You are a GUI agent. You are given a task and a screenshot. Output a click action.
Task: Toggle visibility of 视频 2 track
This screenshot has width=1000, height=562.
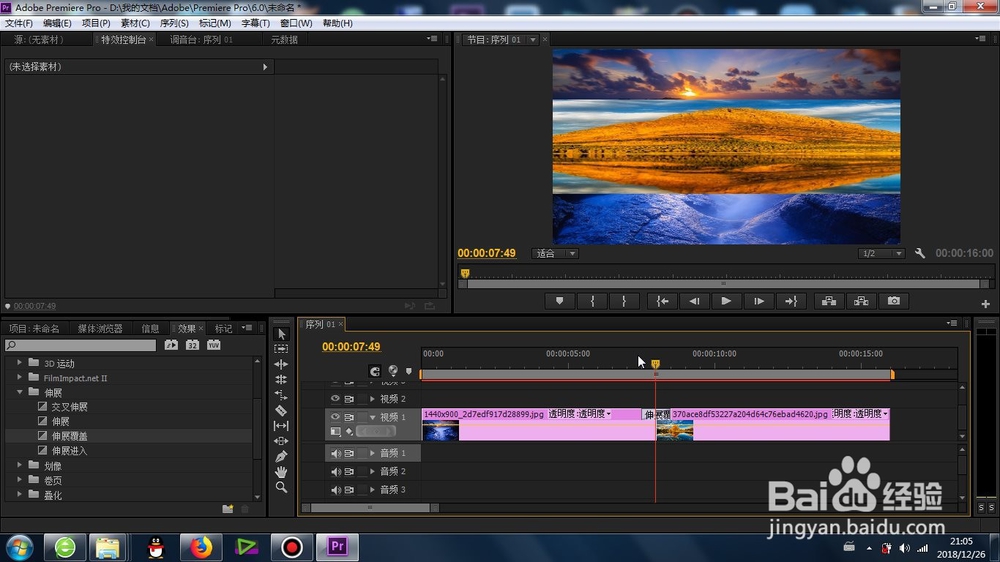pos(335,399)
